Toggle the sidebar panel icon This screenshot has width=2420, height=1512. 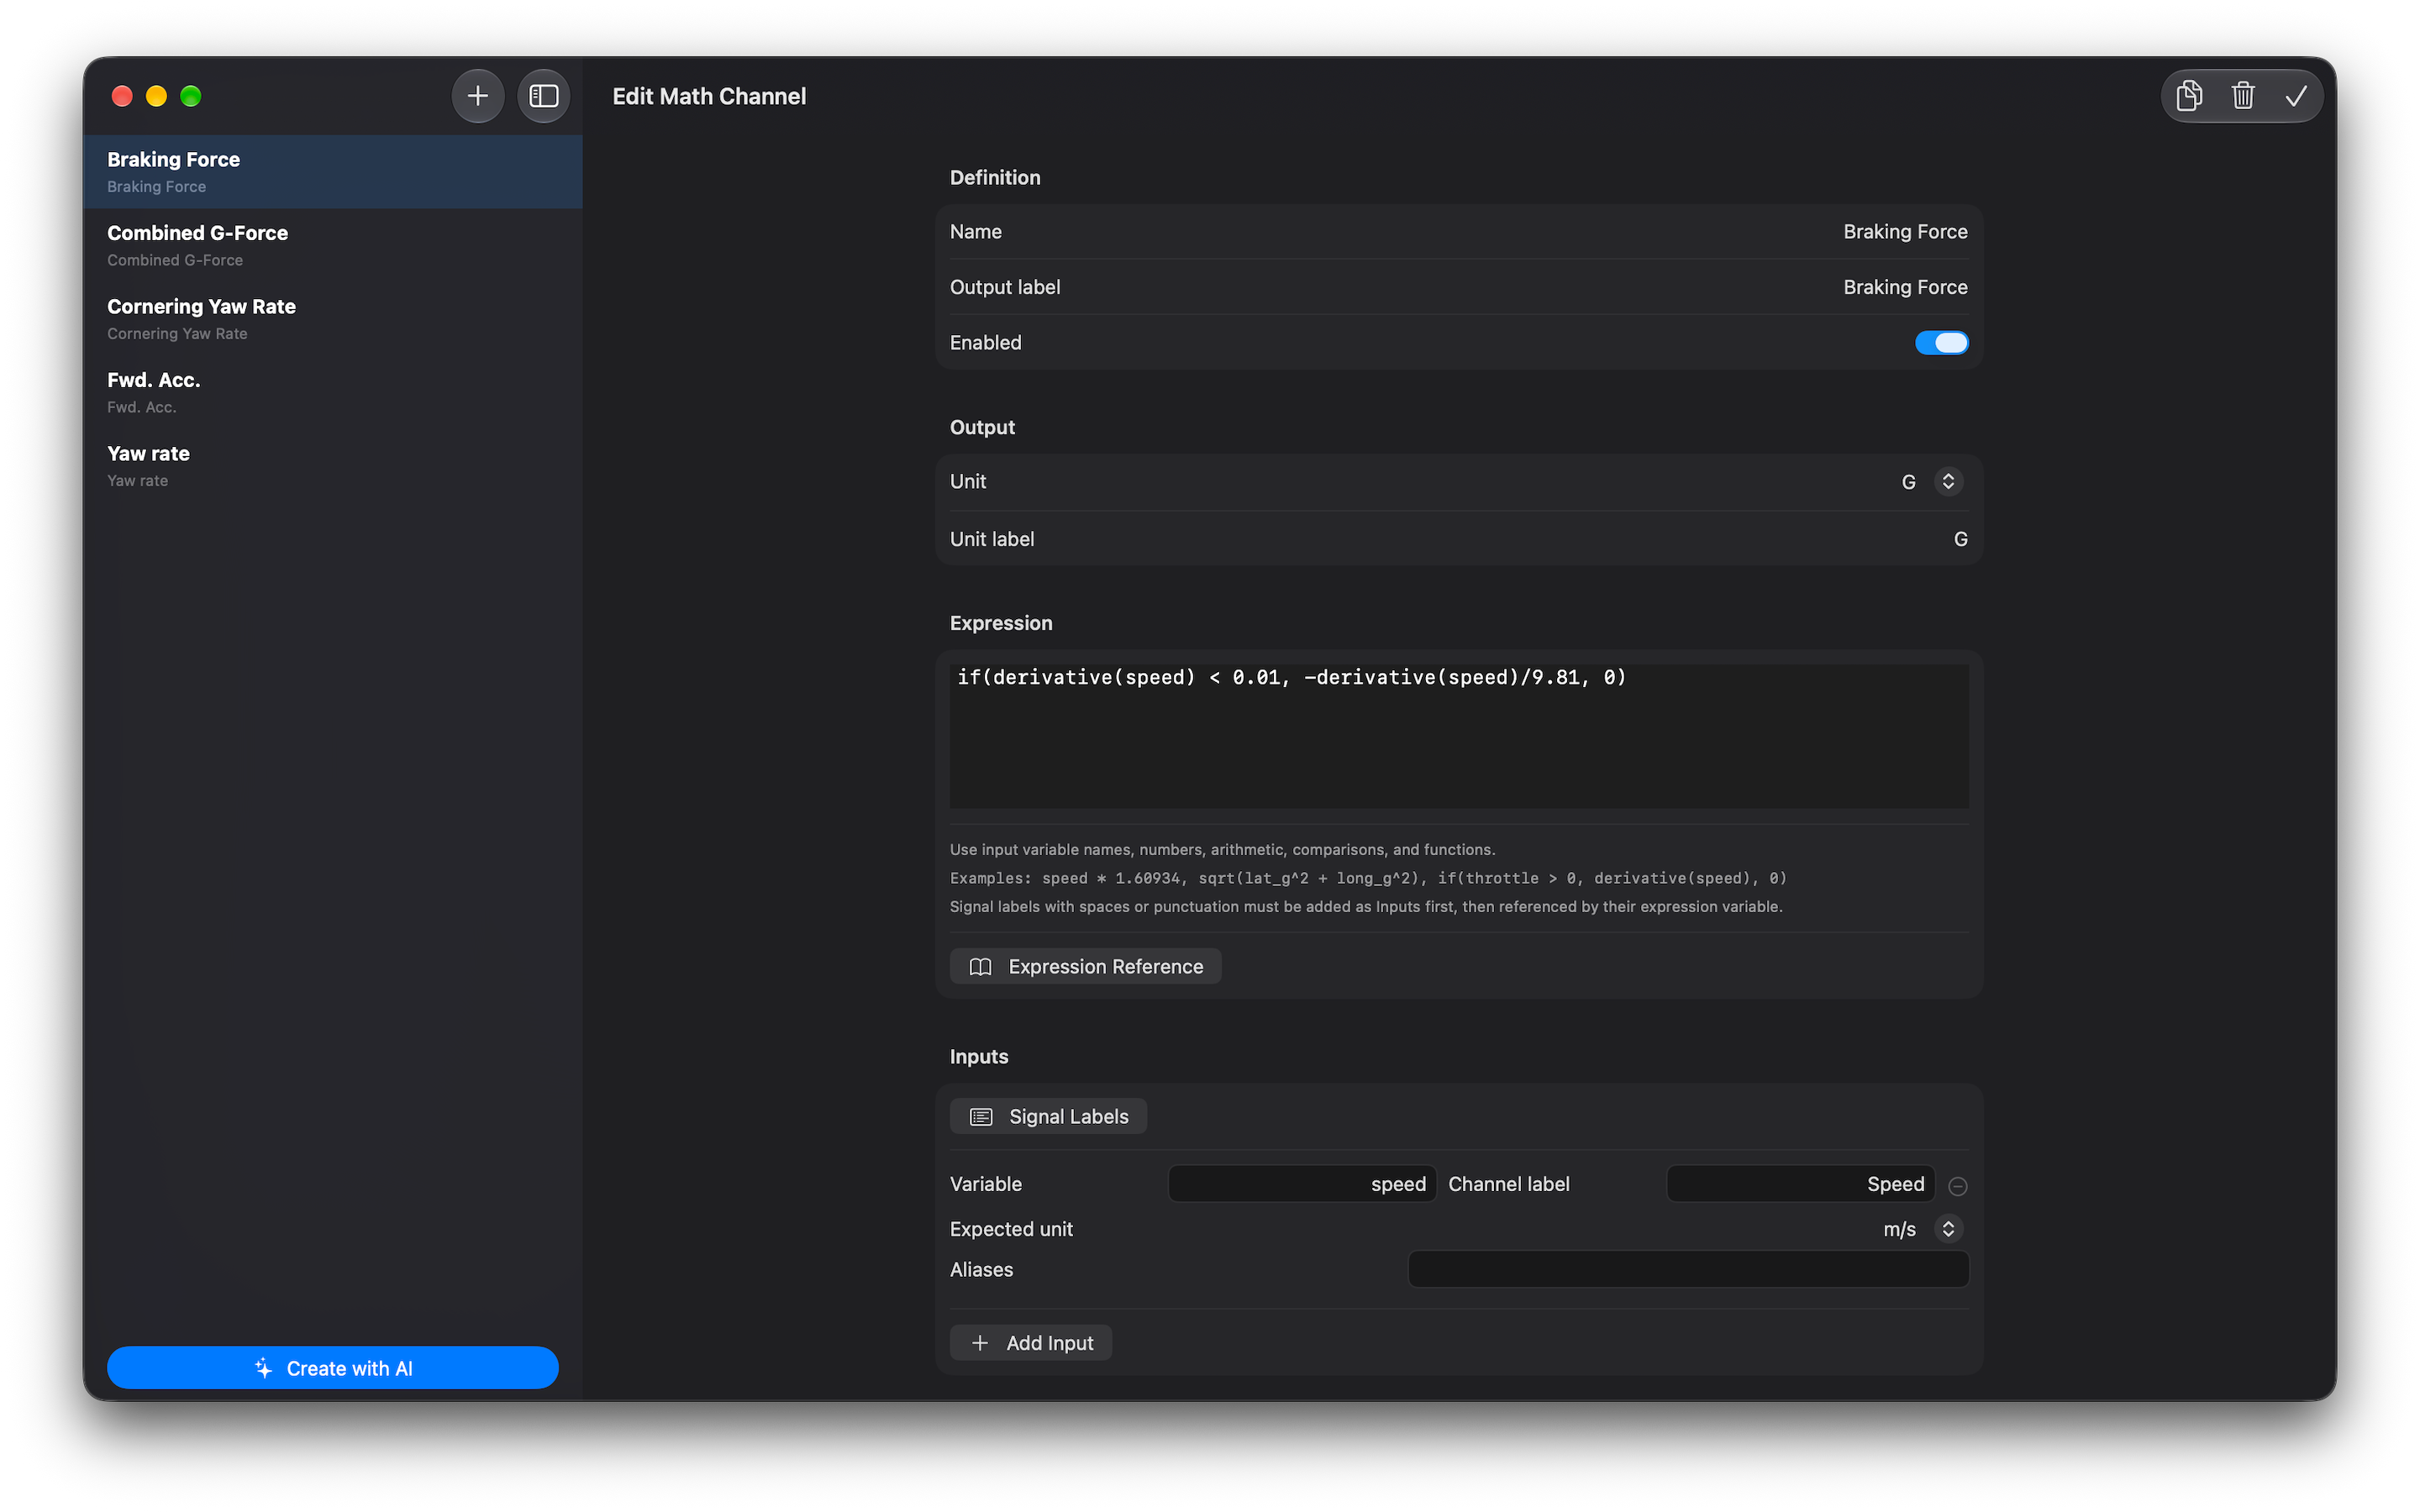[x=543, y=96]
